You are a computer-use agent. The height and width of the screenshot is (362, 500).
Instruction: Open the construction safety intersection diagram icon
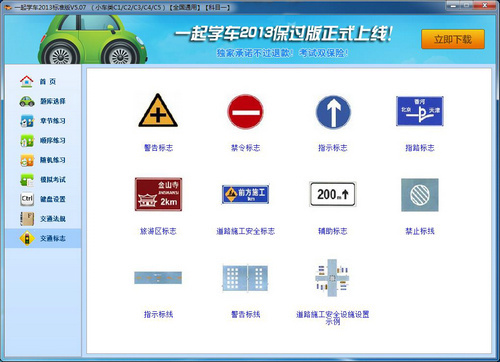point(332,278)
